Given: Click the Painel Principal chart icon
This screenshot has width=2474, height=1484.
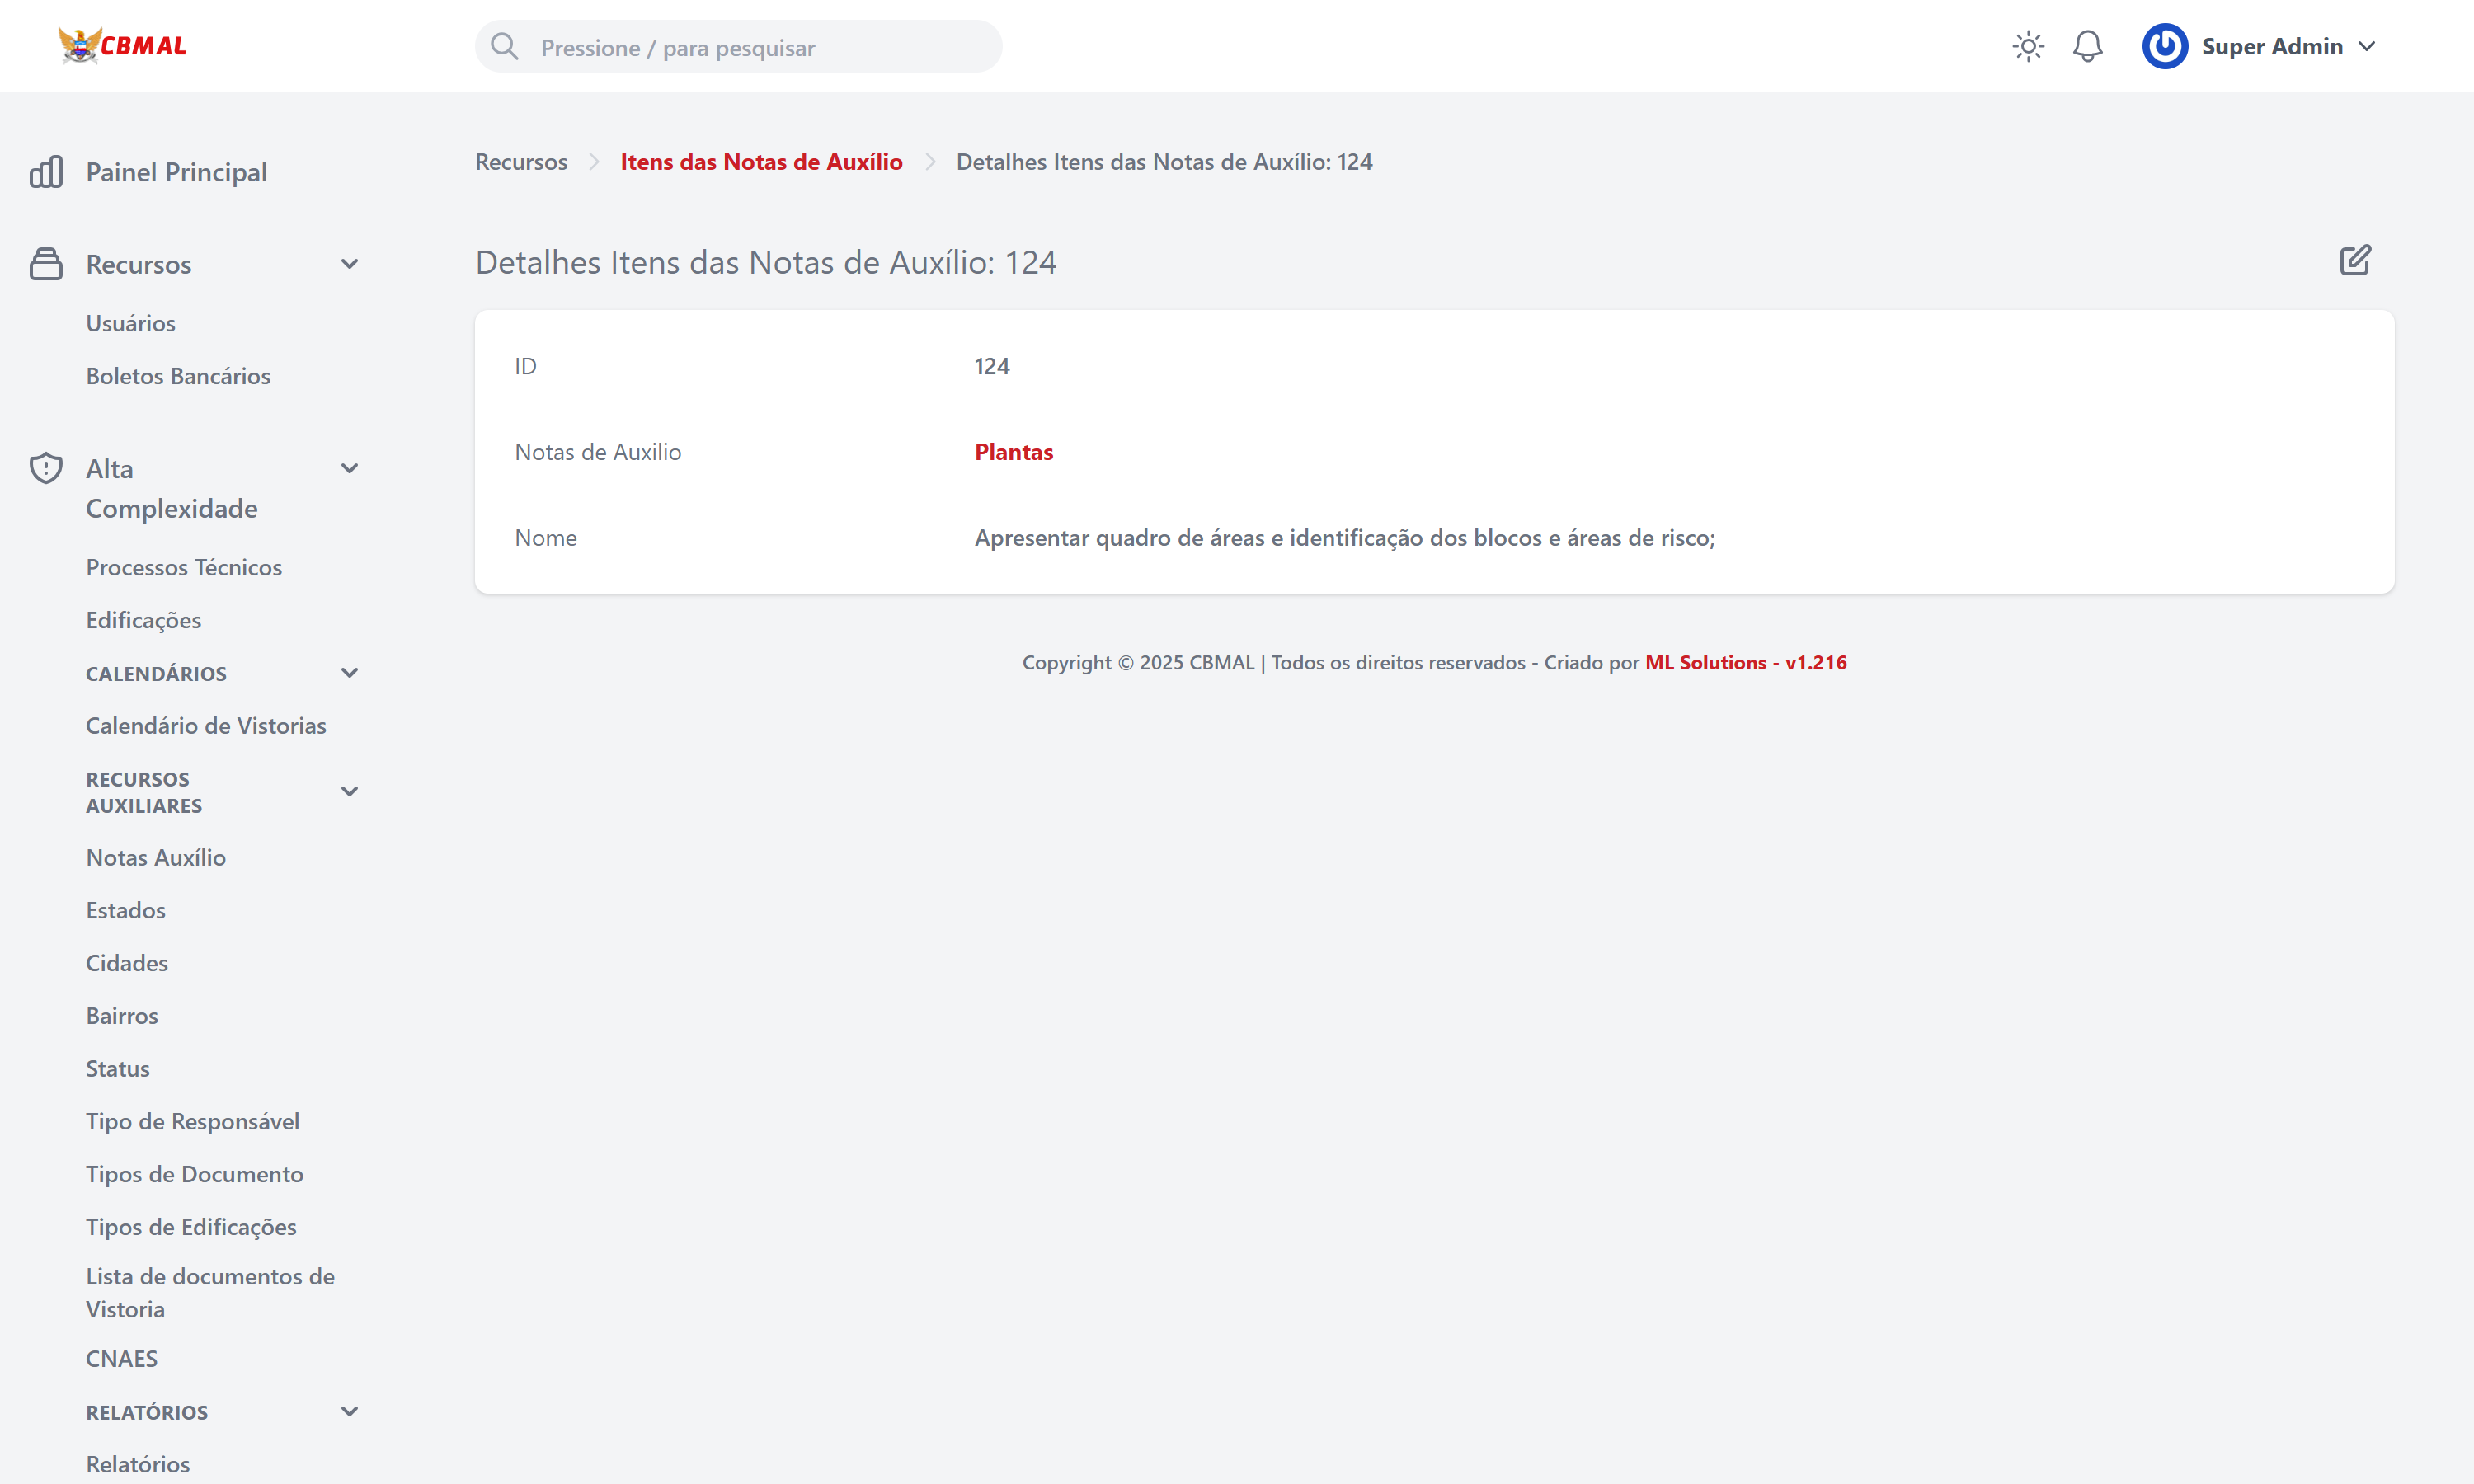Looking at the screenshot, I should coord(46,172).
